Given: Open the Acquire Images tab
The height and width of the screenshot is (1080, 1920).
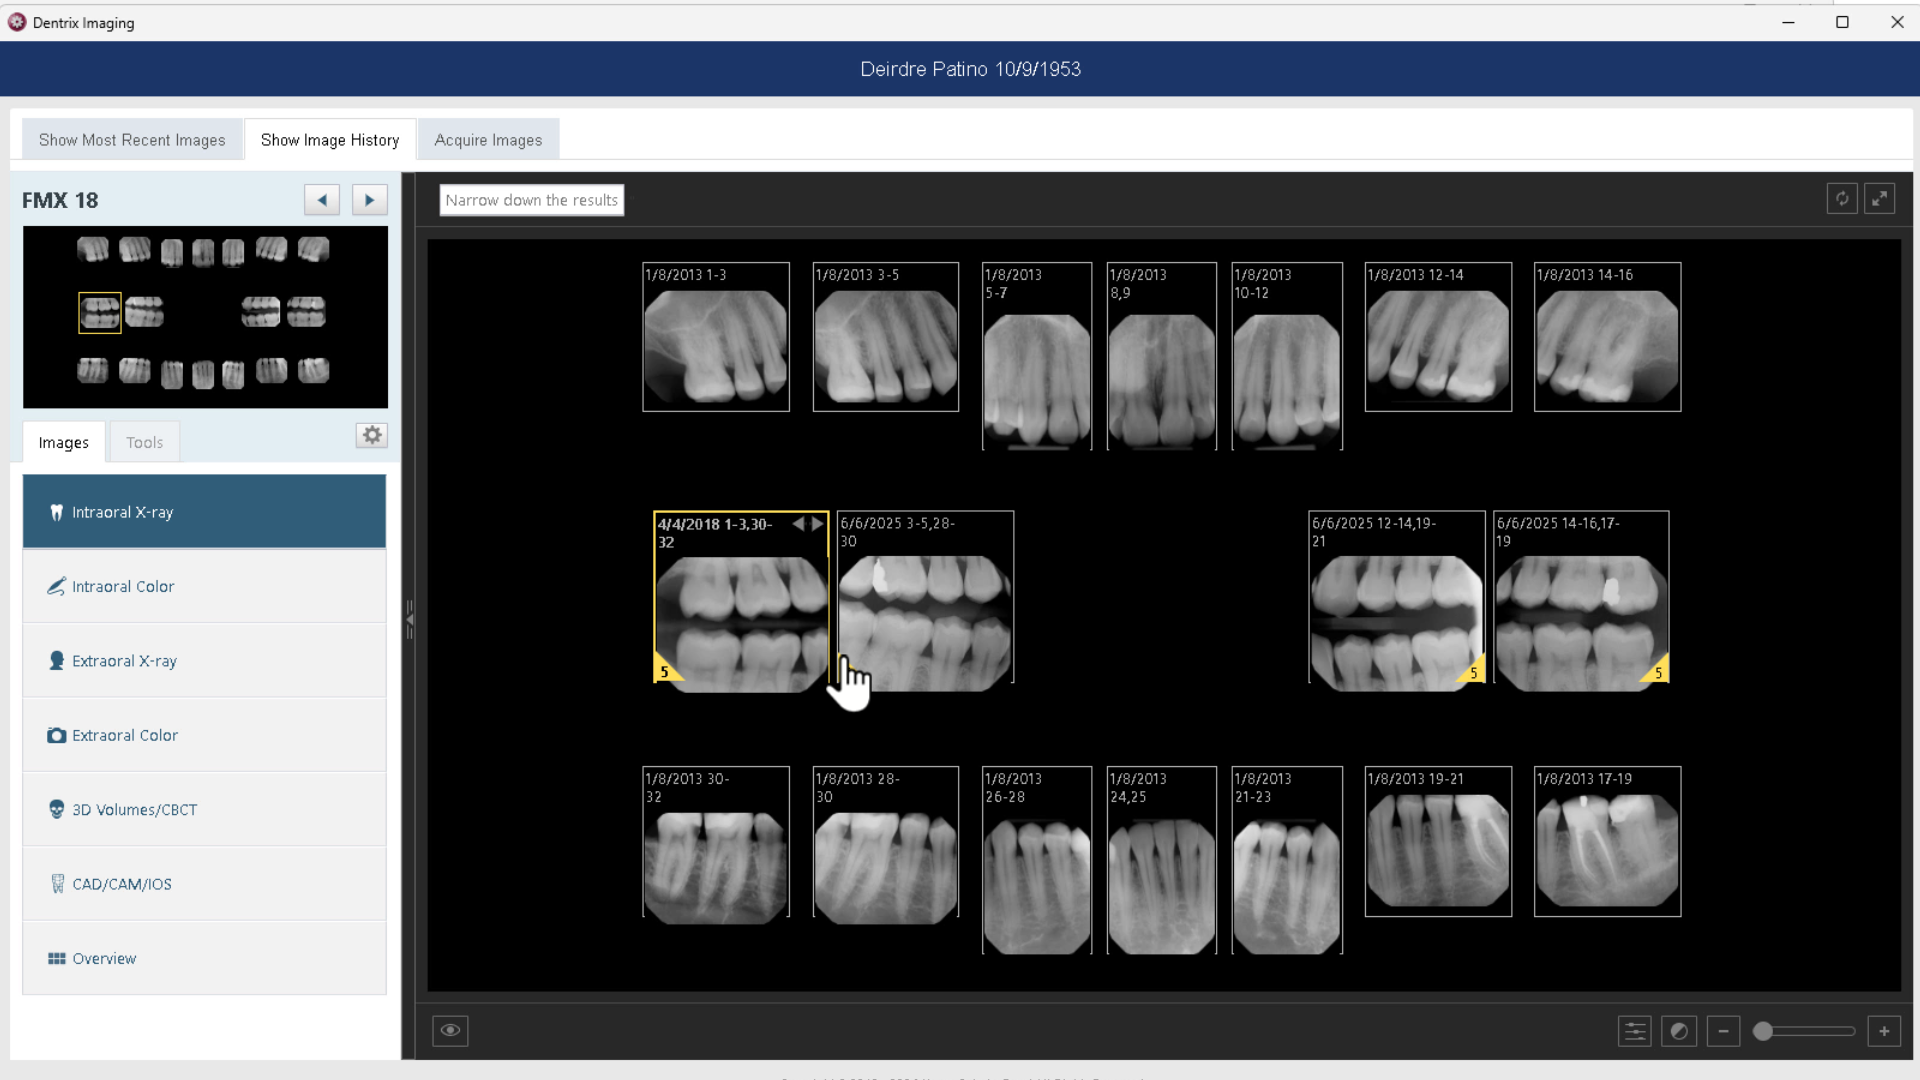Looking at the screenshot, I should pos(488,140).
